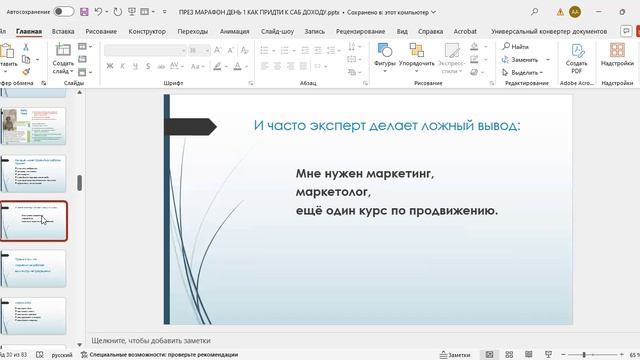Image resolution: width=640 pixels, height=360 pixels.
Task: Activate the Format Painter brush
Action: coord(26,72)
